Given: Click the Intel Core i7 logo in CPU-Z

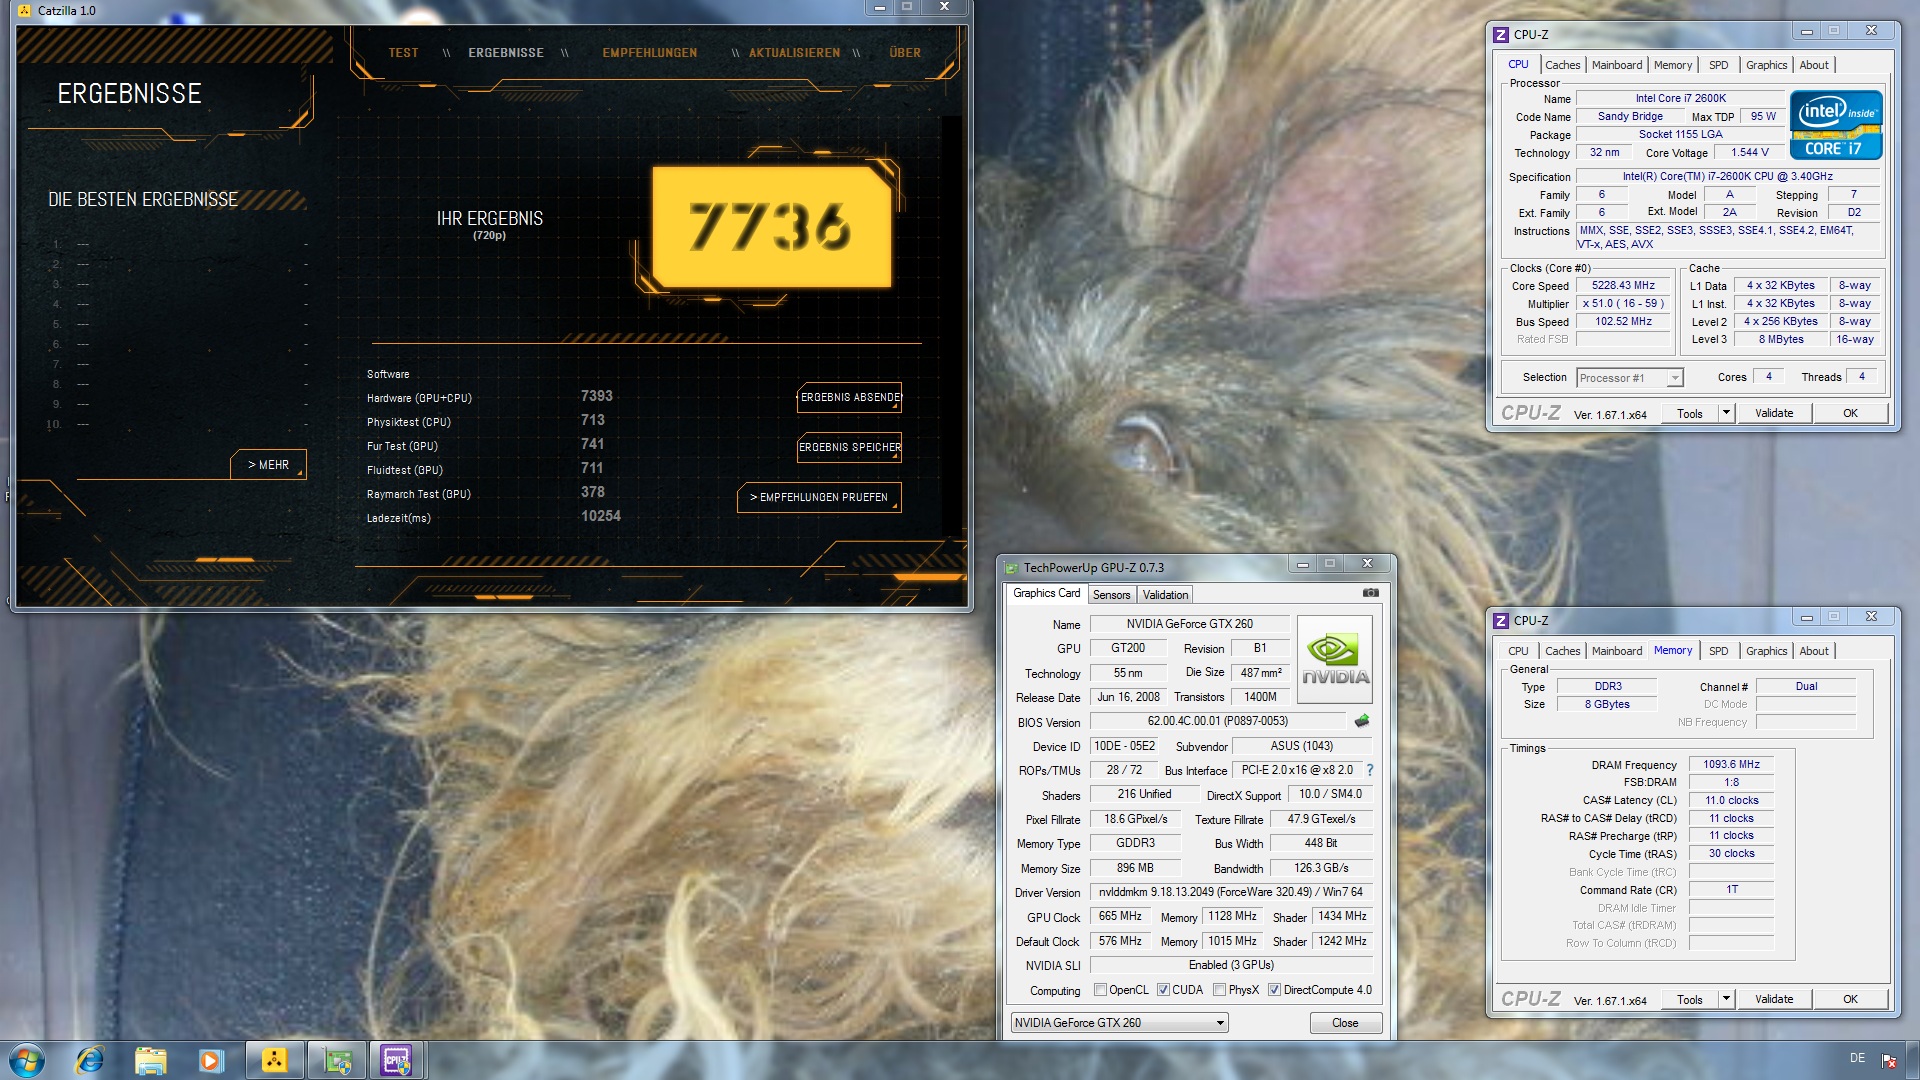Looking at the screenshot, I should [1836, 125].
